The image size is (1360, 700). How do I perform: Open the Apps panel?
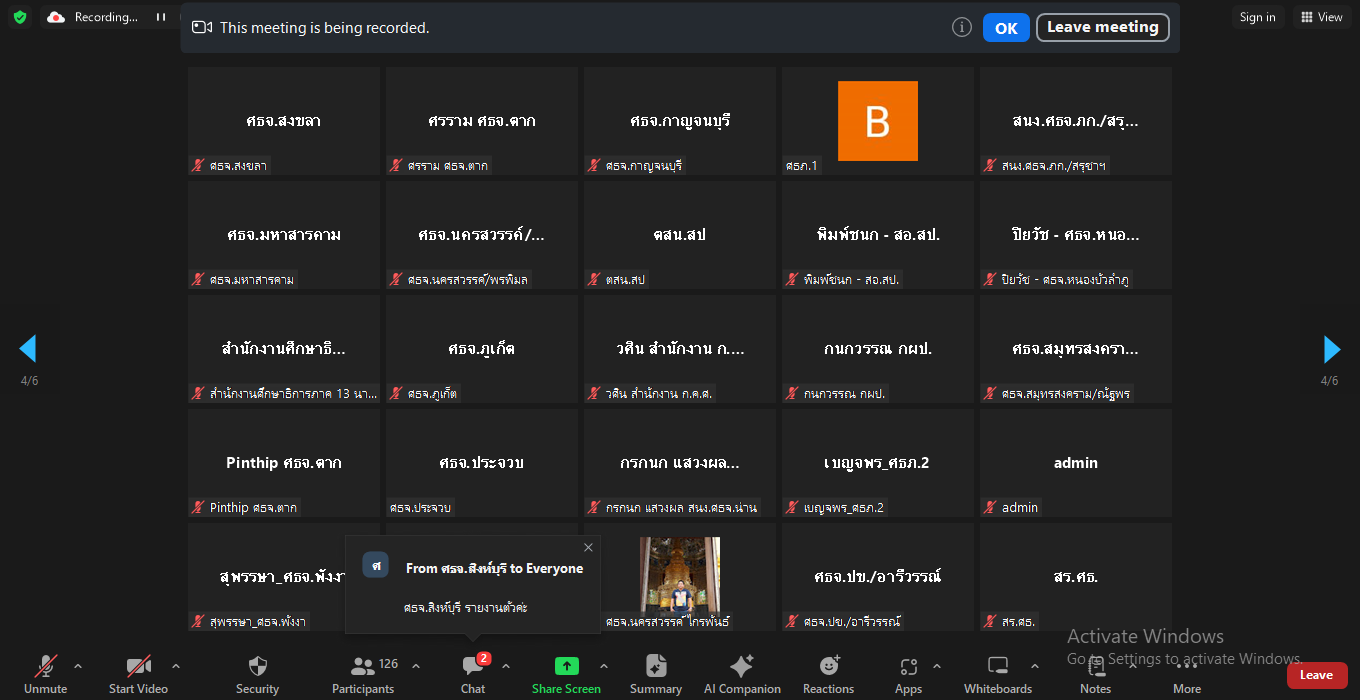(908, 675)
